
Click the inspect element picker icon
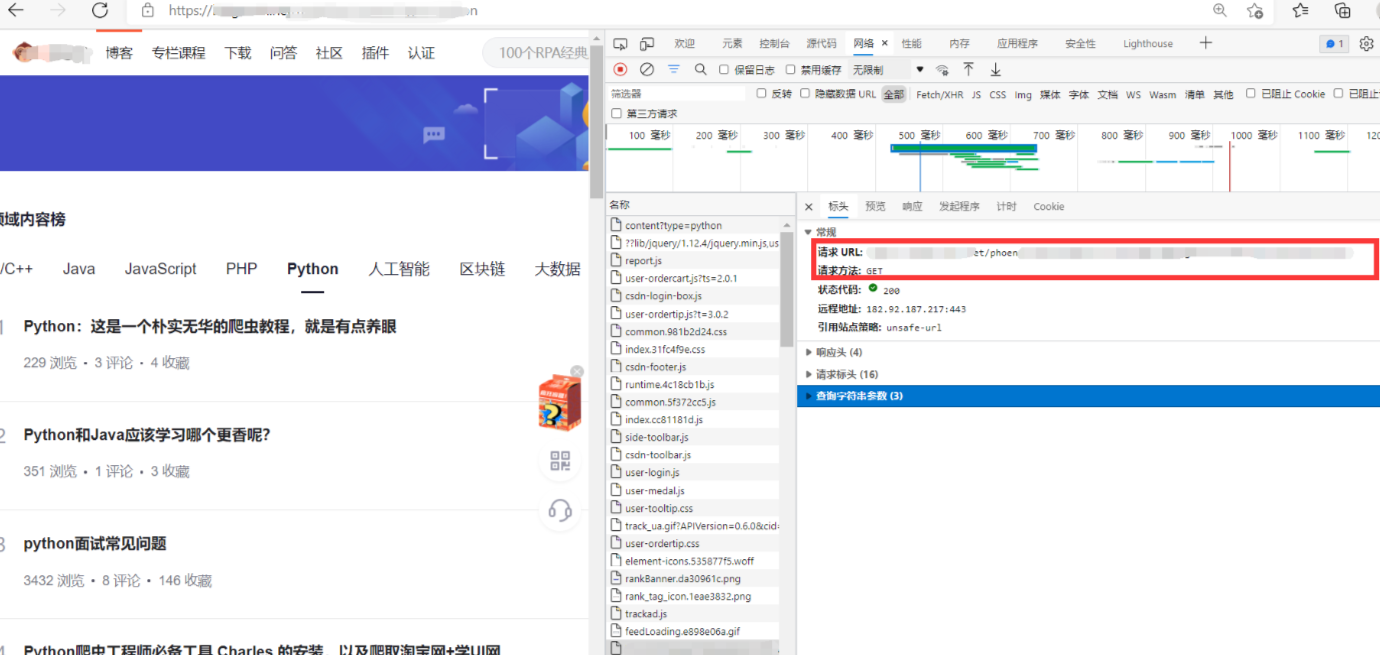(620, 44)
